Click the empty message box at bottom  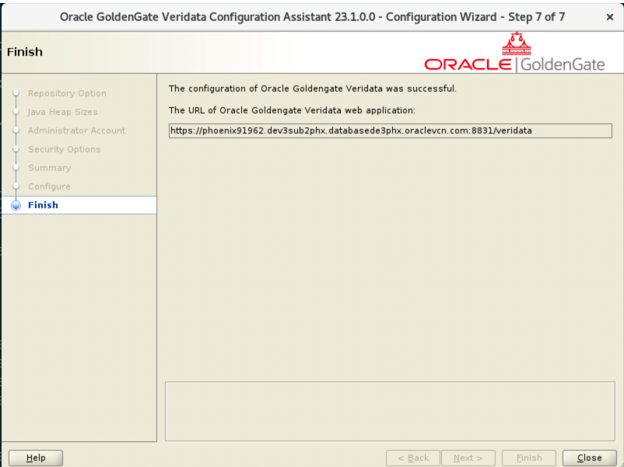pyautogui.click(x=390, y=411)
